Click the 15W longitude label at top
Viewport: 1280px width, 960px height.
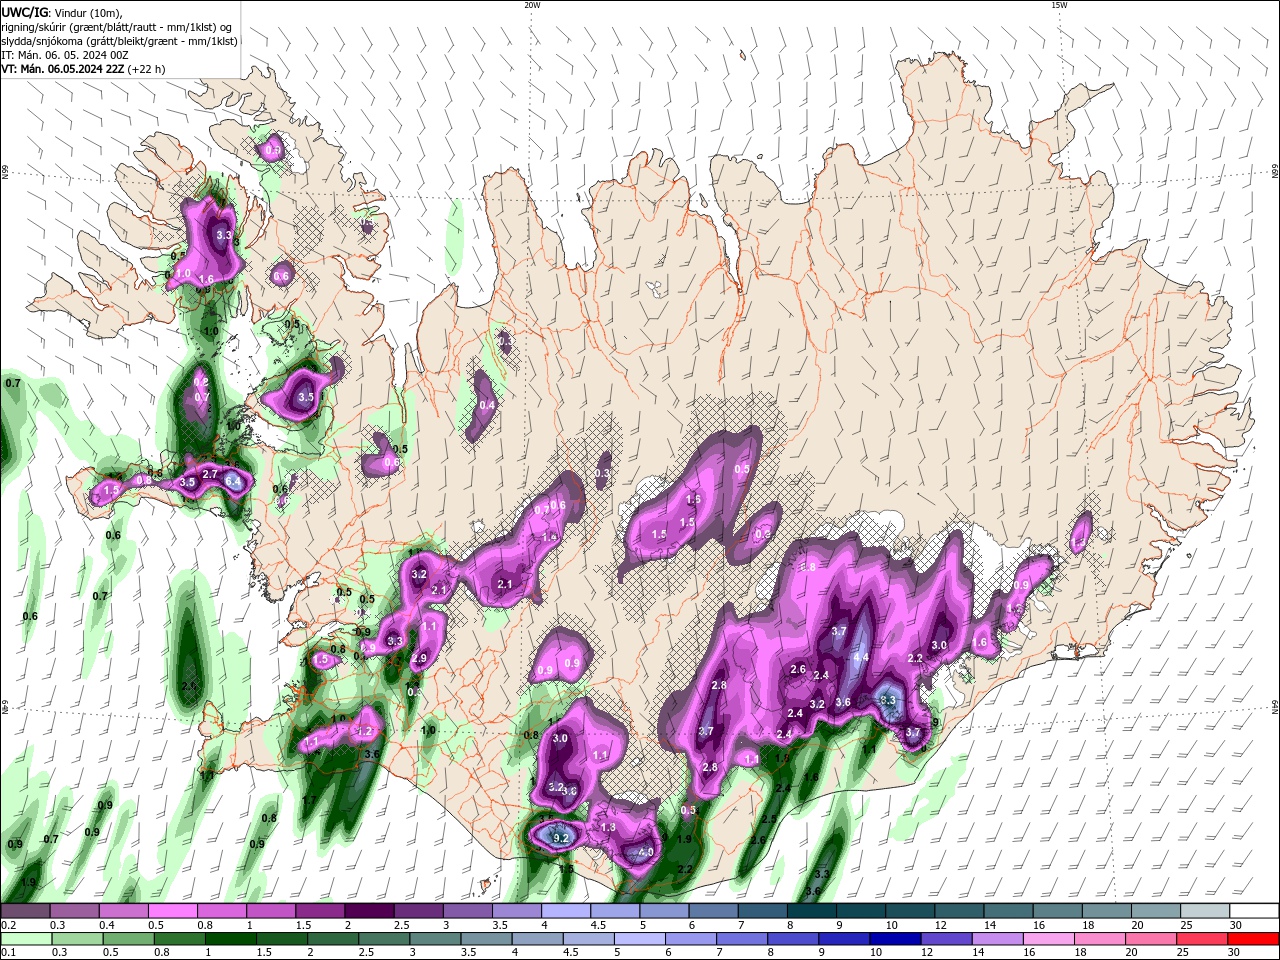point(1058,5)
